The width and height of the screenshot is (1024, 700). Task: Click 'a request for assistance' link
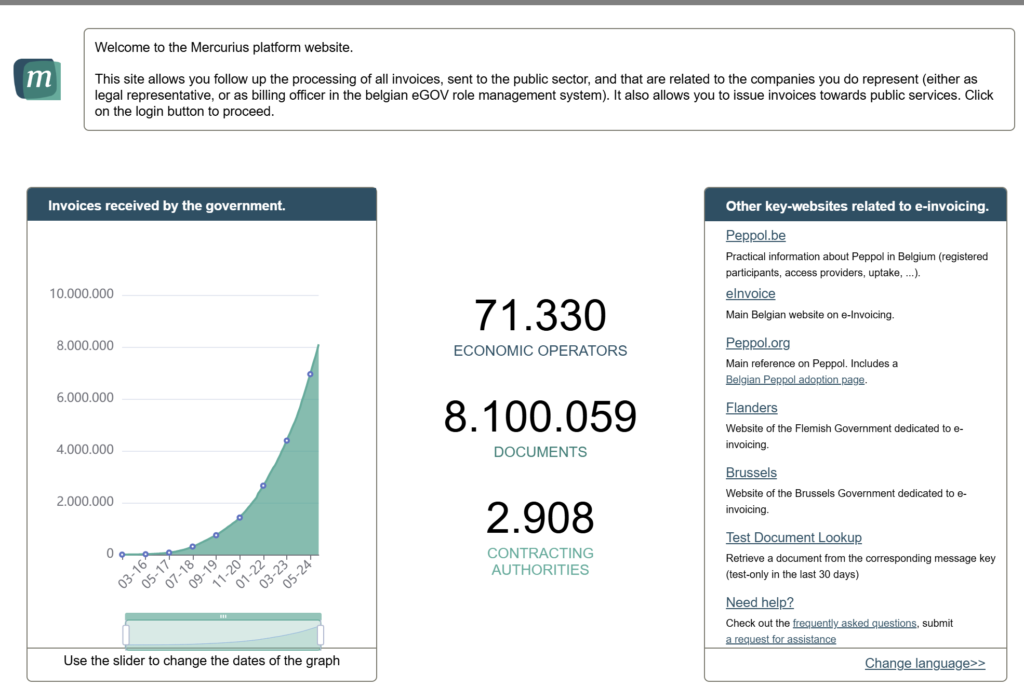tap(780, 639)
